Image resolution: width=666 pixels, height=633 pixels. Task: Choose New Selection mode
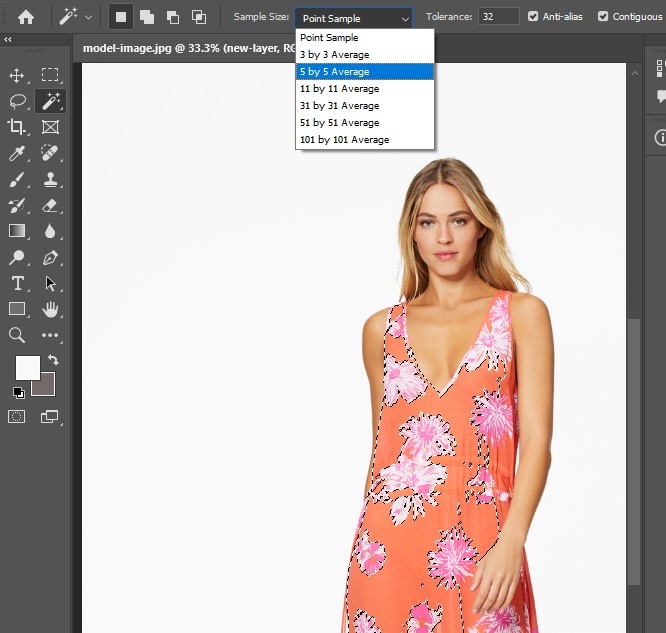pyautogui.click(x=121, y=17)
